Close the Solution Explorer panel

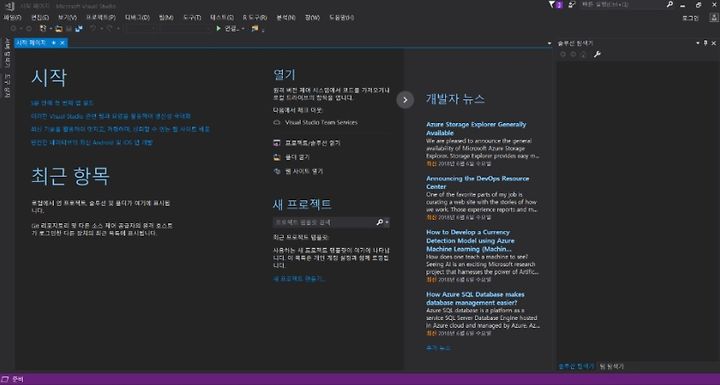click(714, 43)
